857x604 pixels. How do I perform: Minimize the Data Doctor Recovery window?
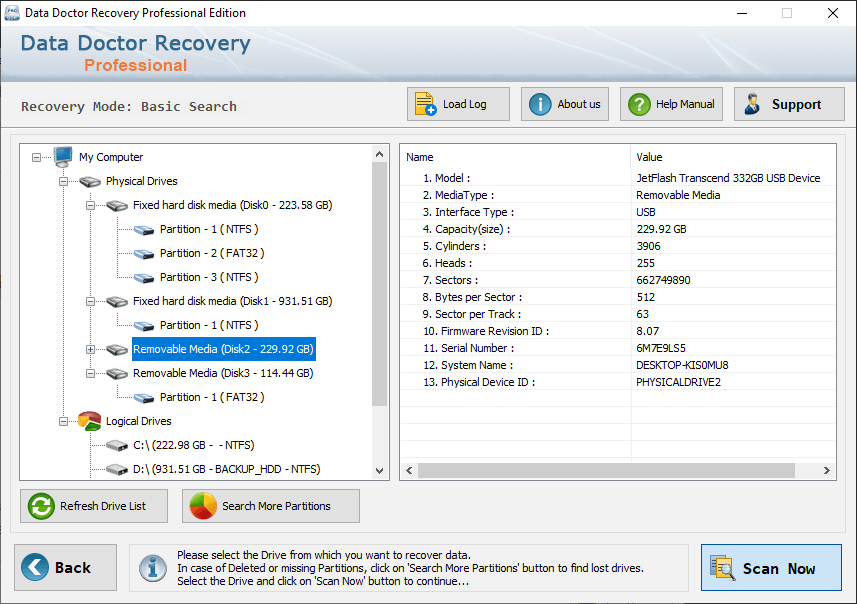tap(742, 13)
